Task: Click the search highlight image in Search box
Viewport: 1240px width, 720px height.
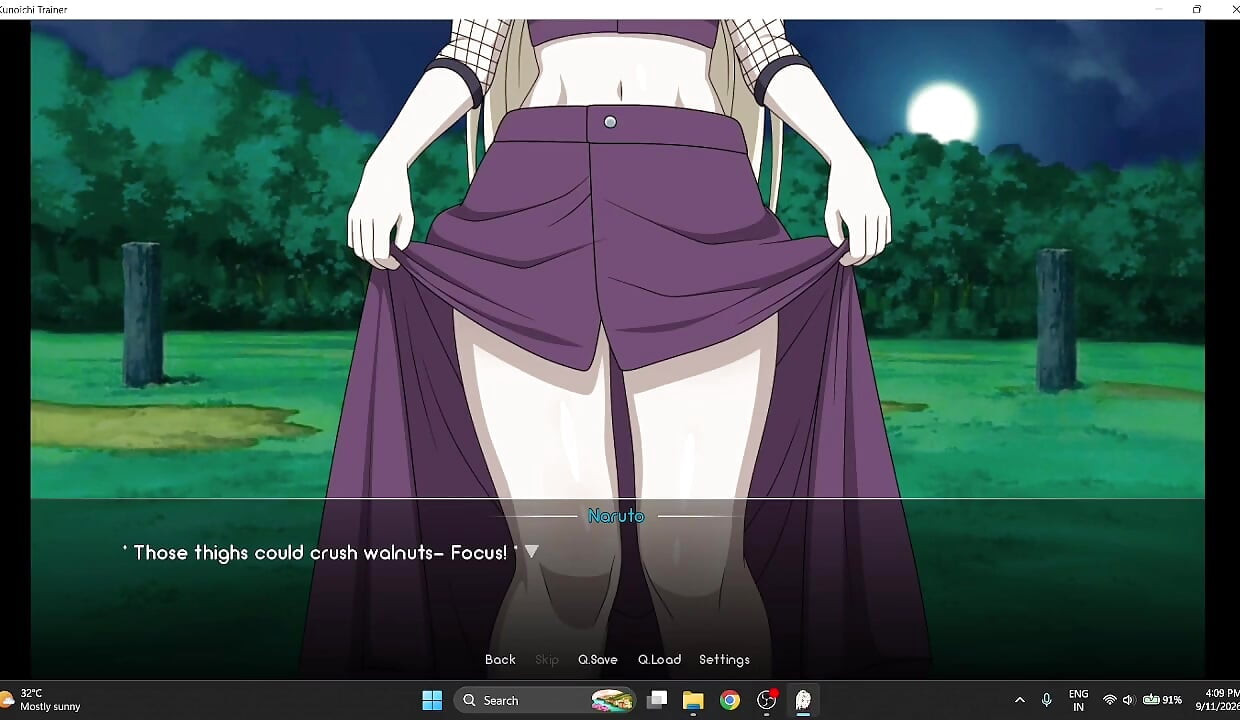Action: pyautogui.click(x=613, y=700)
